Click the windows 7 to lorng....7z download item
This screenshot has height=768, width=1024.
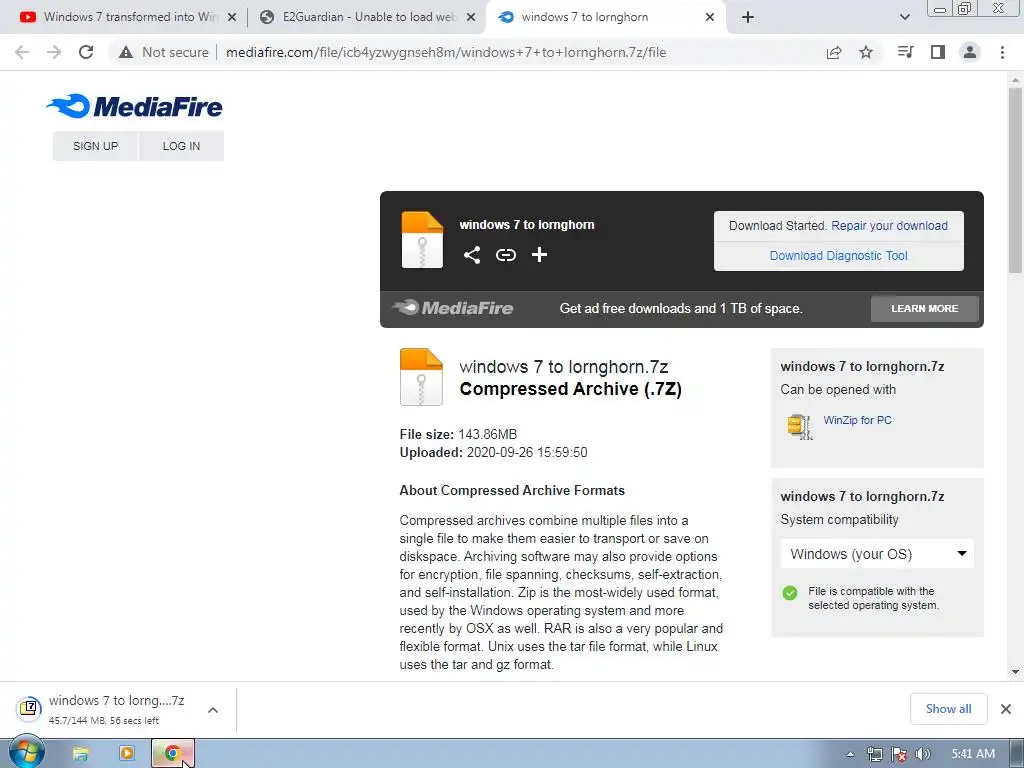(116, 709)
